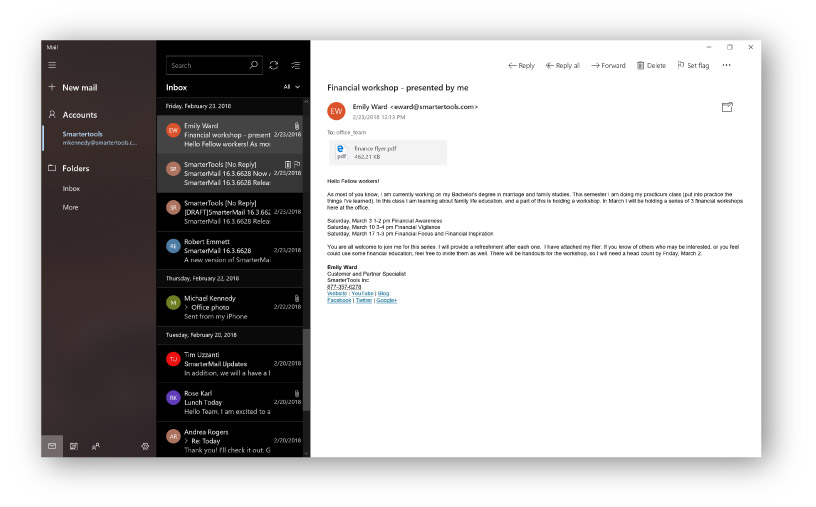
Task: Open SmarterTools SmarterMail 16.3.6628 Now email
Action: coord(230,173)
